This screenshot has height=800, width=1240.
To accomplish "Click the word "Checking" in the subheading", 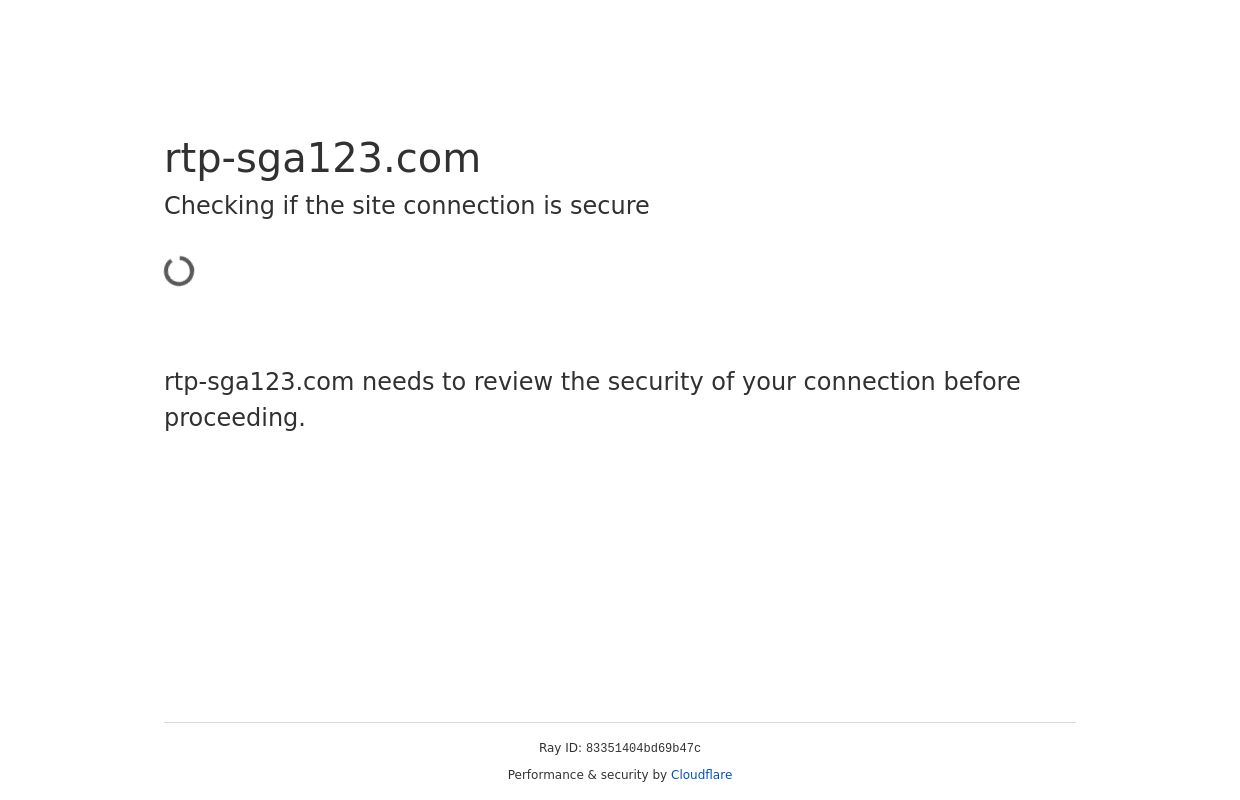I will pyautogui.click(x=219, y=206).
